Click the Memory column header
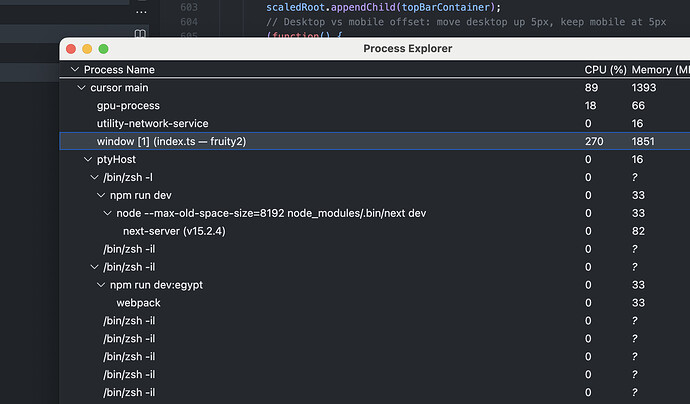Screen dimensions: 690x404 [660, 70]
